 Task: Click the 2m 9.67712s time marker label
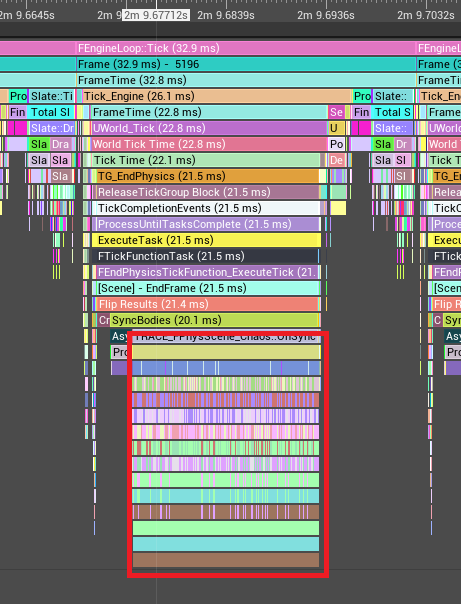(x=156, y=15)
